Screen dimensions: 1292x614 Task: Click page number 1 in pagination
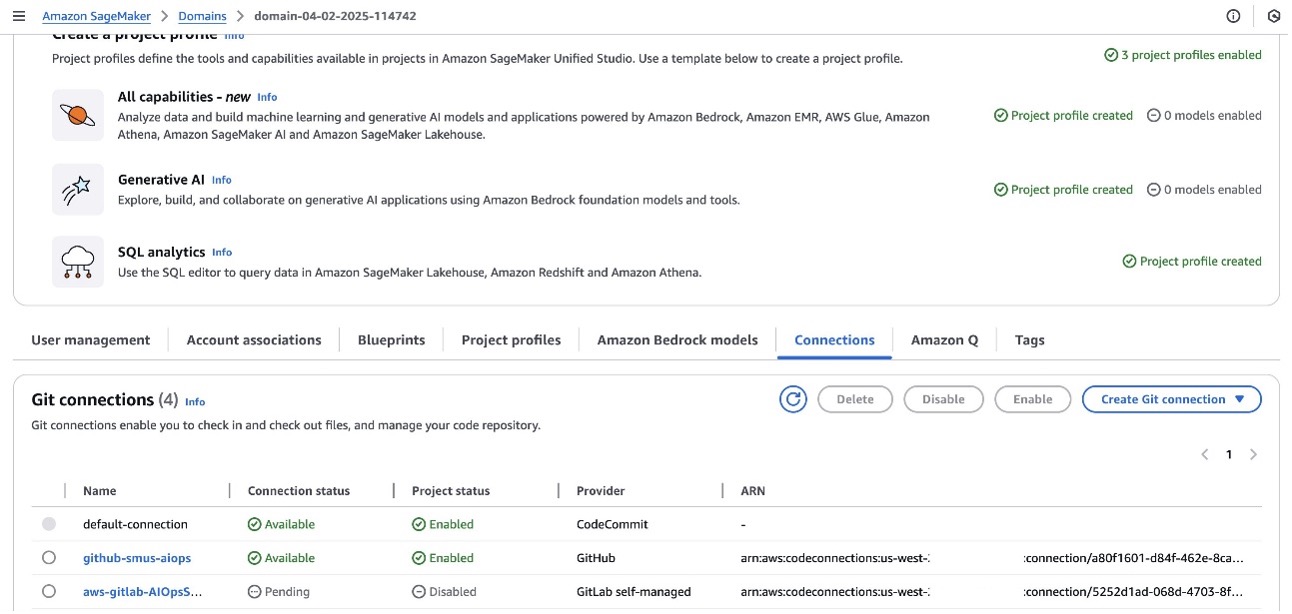coord(1229,454)
